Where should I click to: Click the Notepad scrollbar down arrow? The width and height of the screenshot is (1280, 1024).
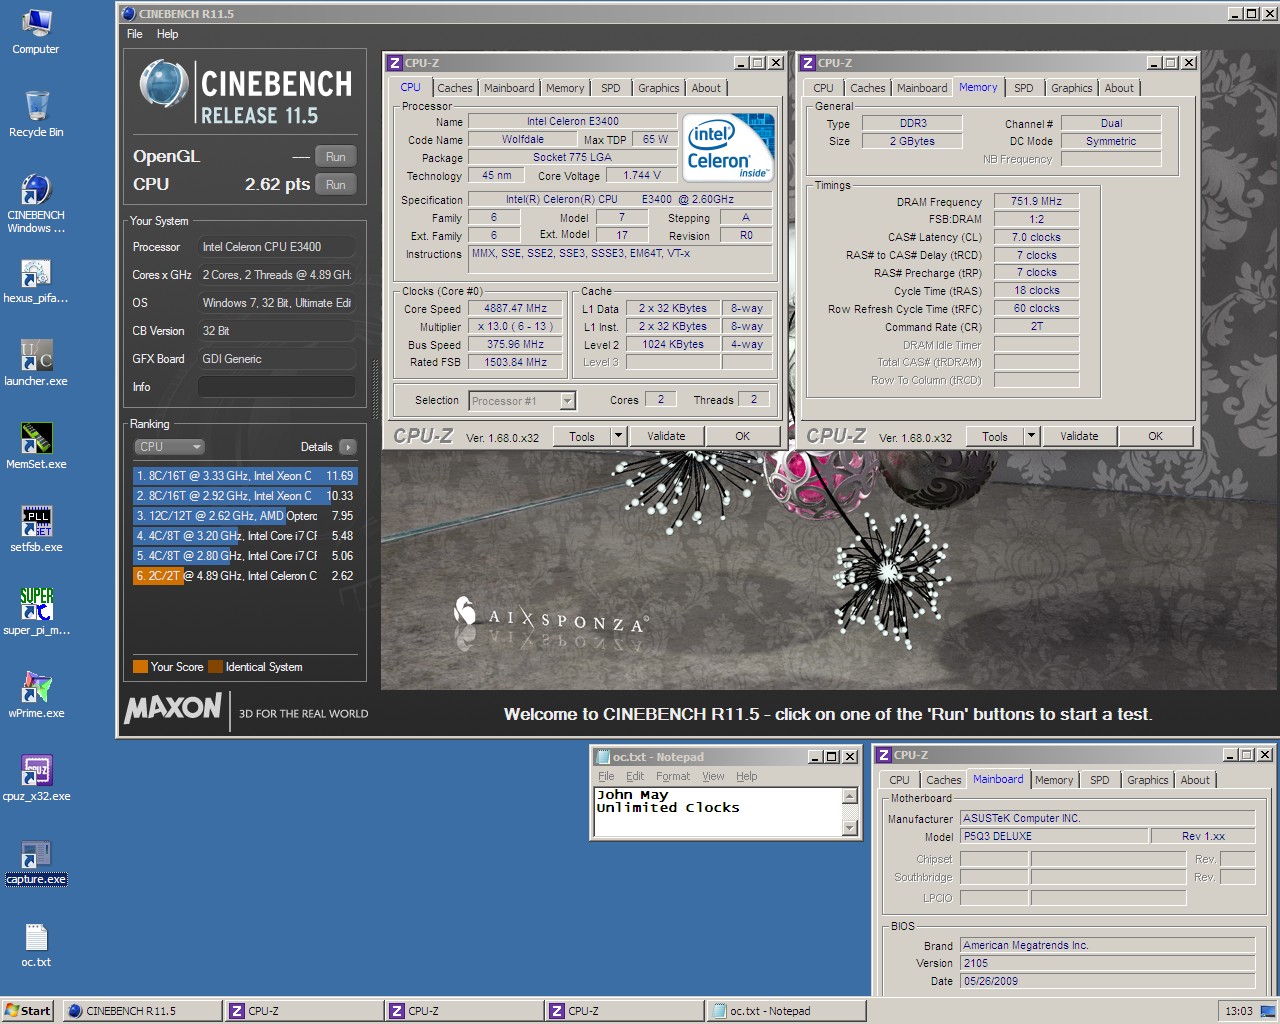click(x=850, y=828)
